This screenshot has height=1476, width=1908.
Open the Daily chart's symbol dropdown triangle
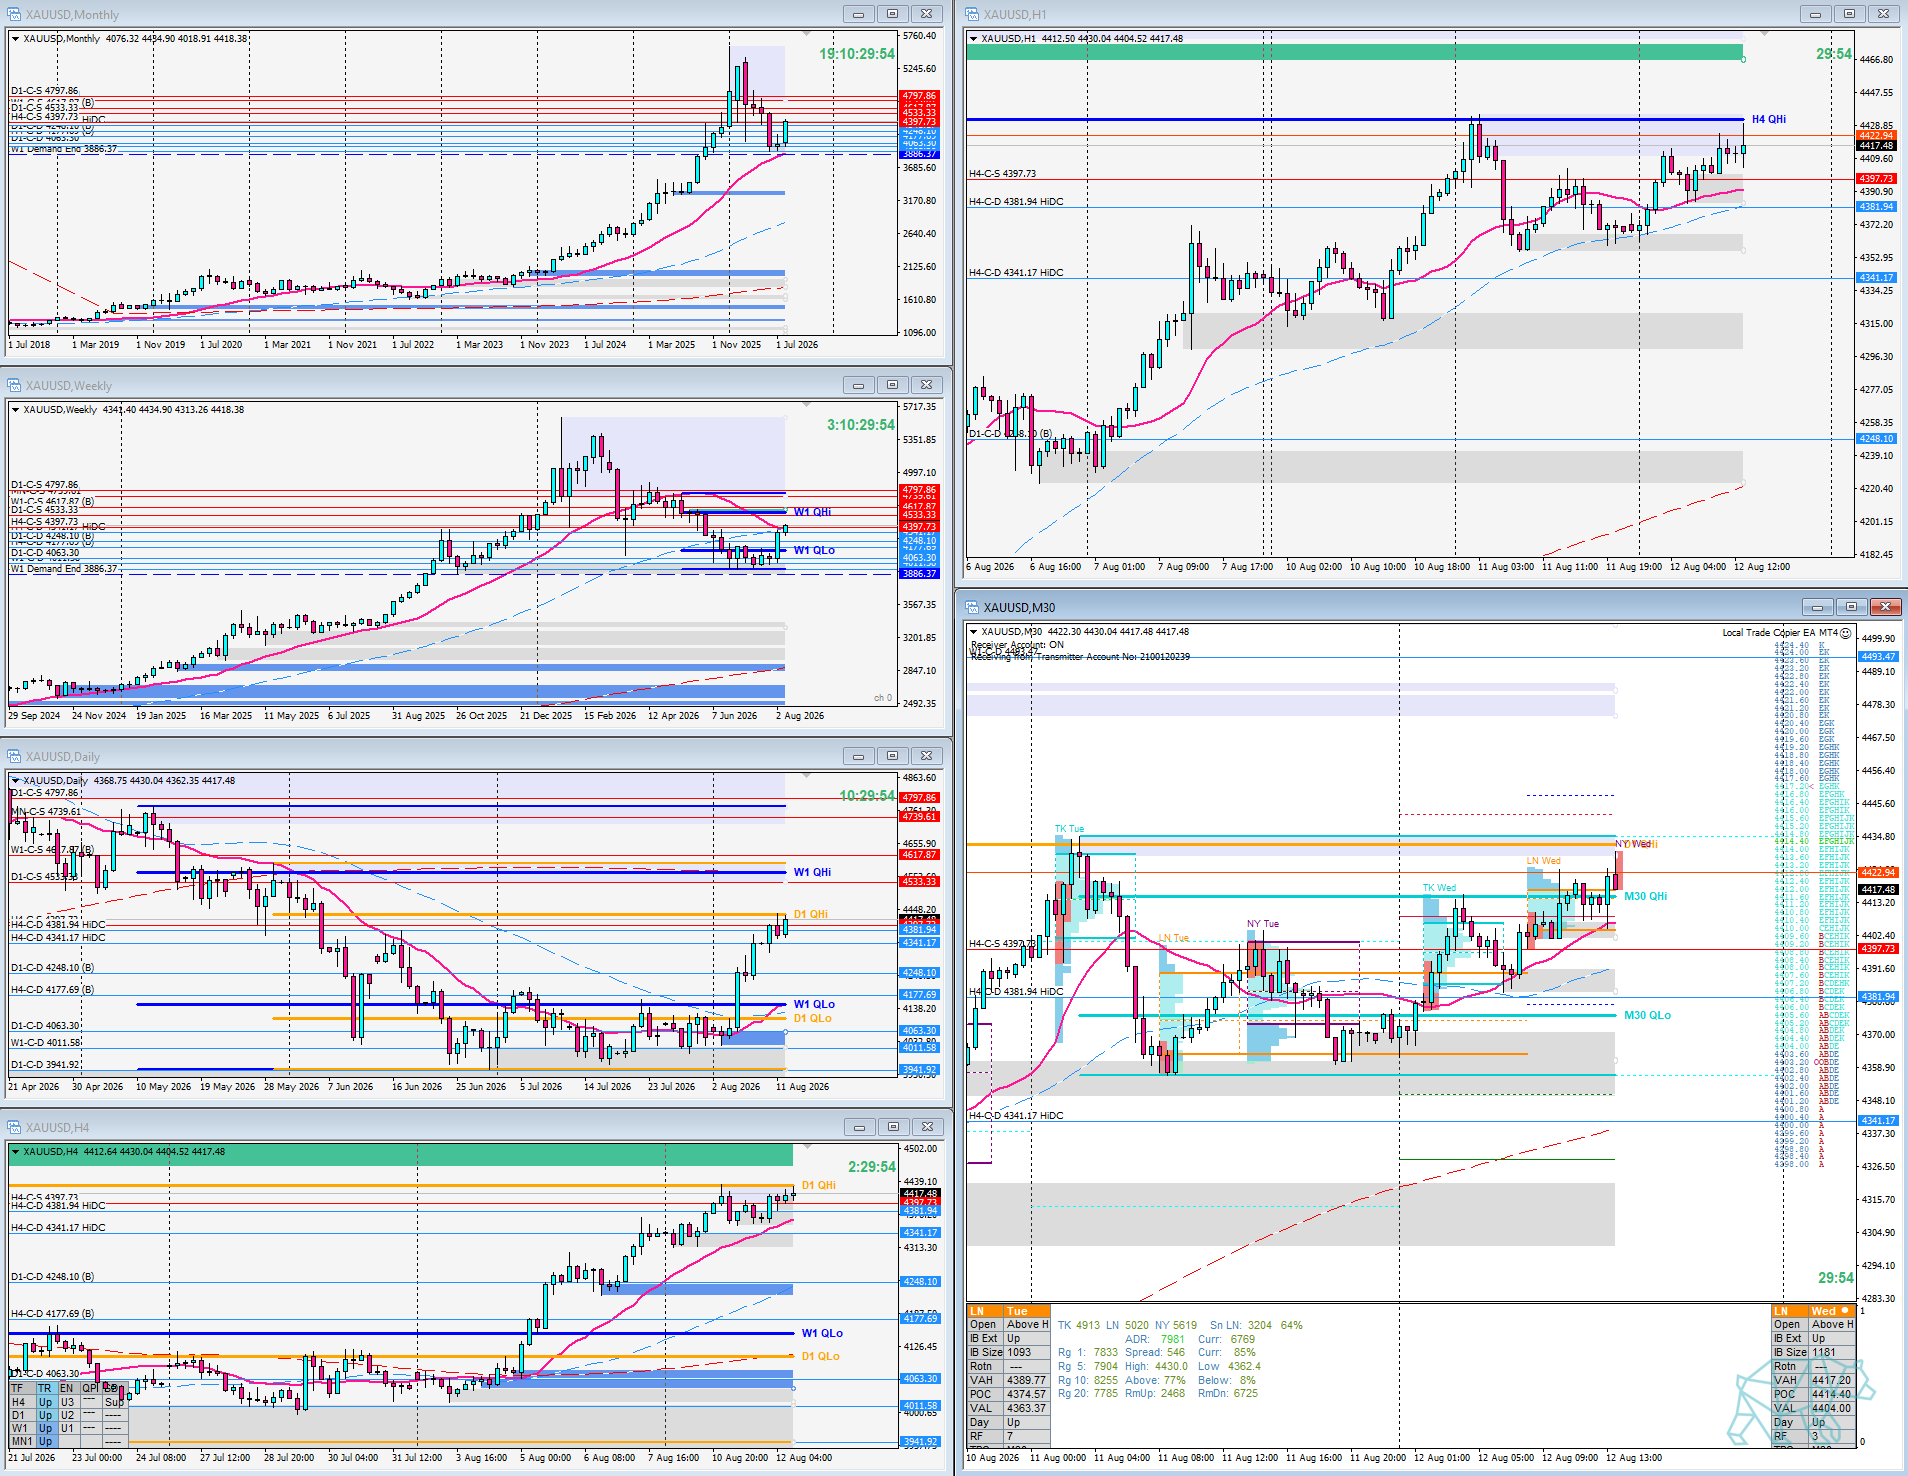[x=15, y=781]
